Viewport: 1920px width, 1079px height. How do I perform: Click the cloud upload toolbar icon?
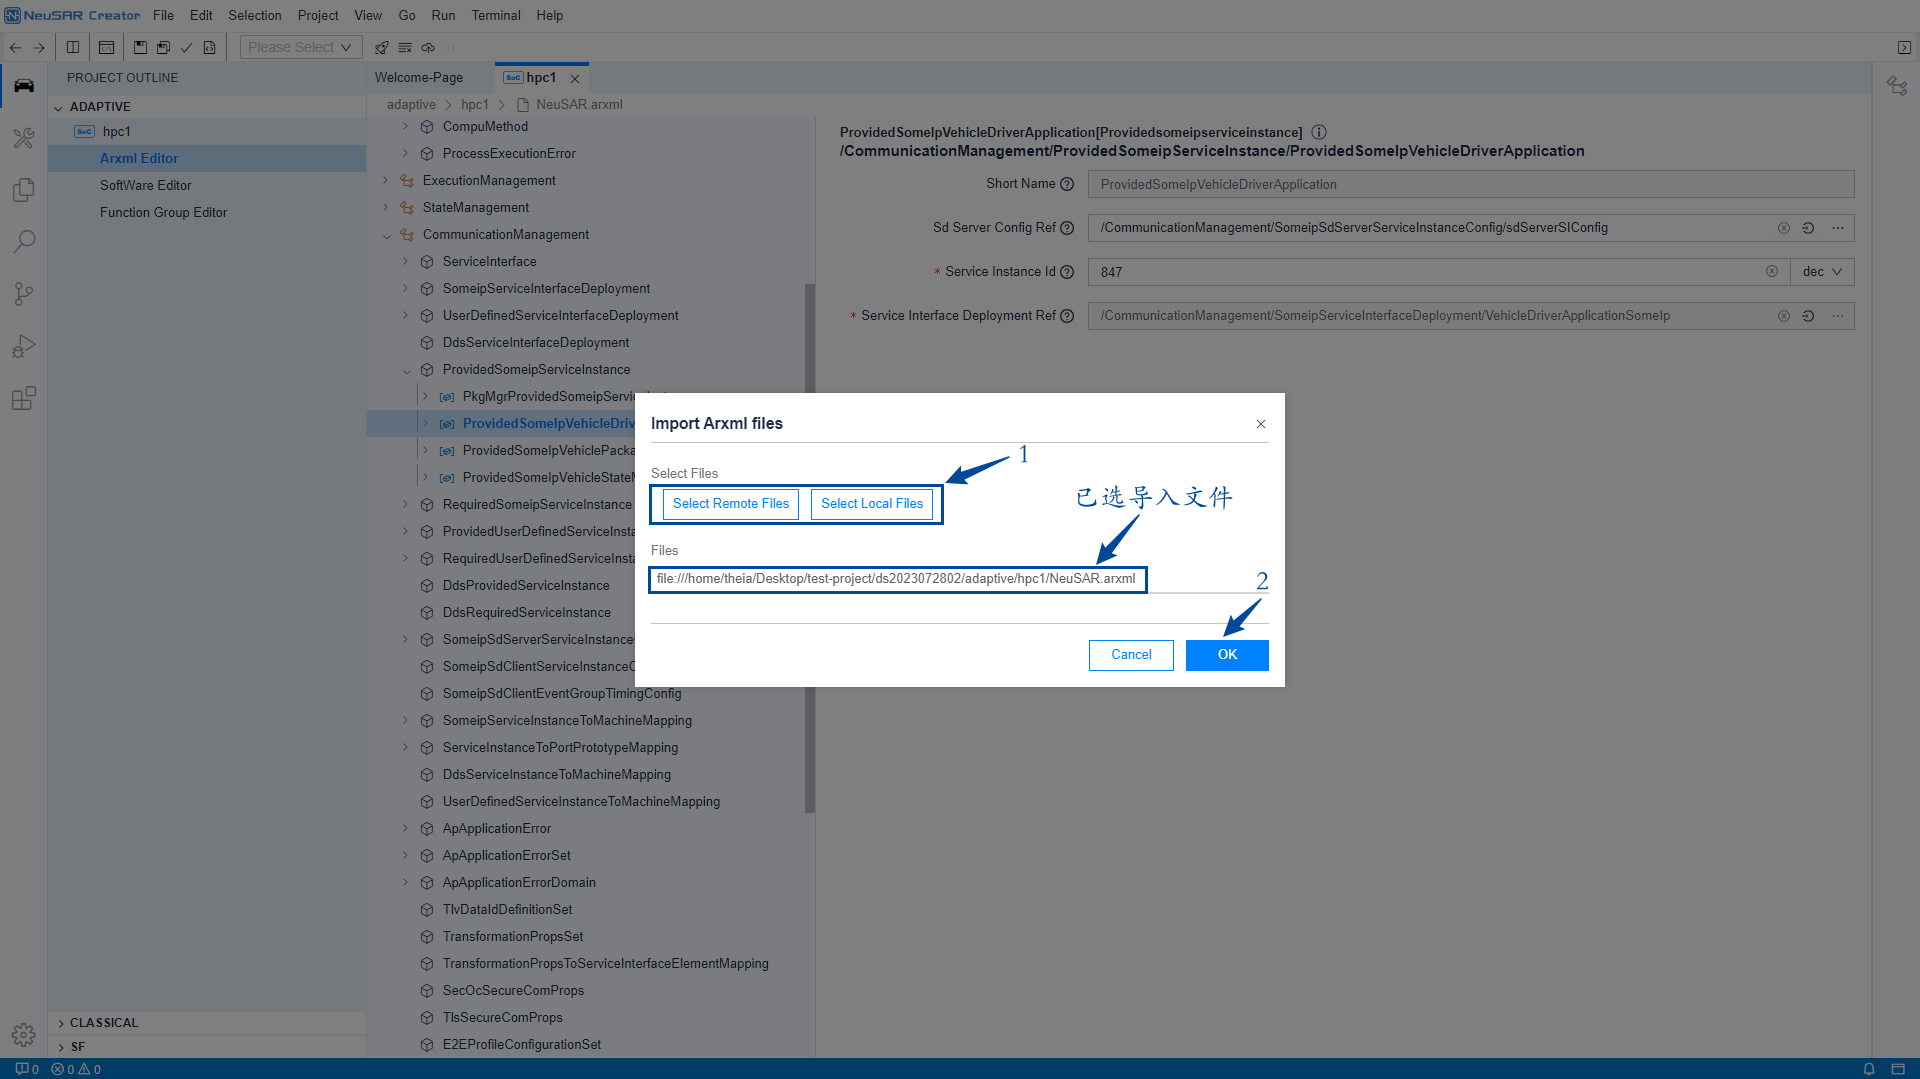pos(428,47)
